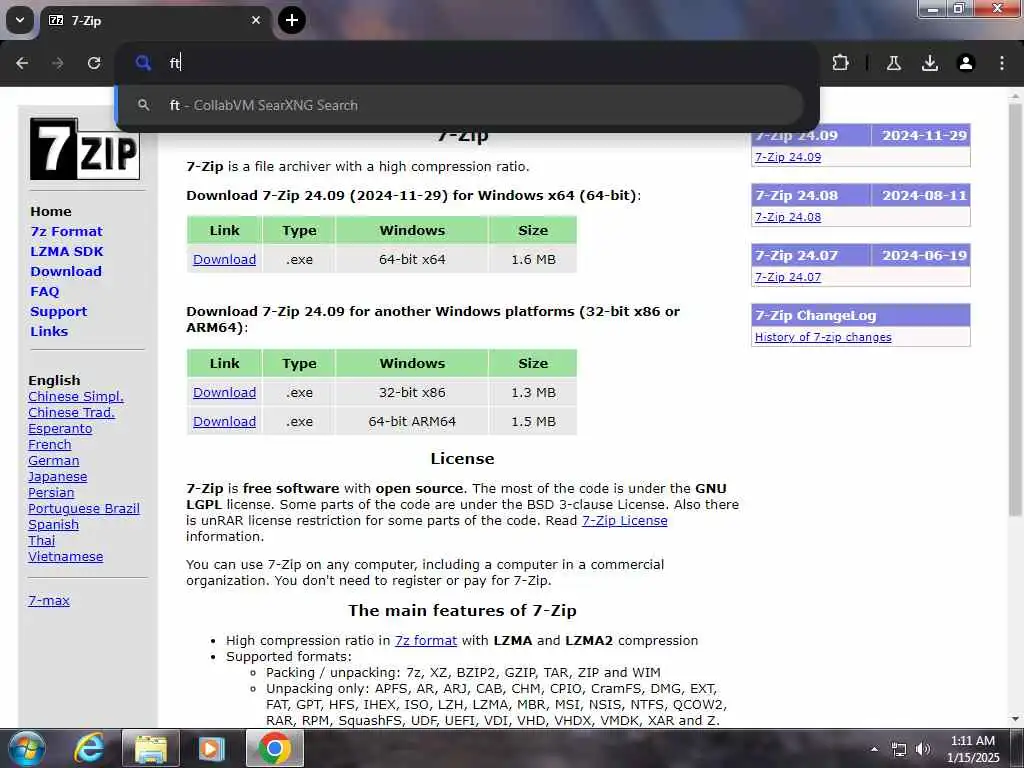The width and height of the screenshot is (1024, 768).
Task: Click the Chrome taskbar icon
Action: 274,748
